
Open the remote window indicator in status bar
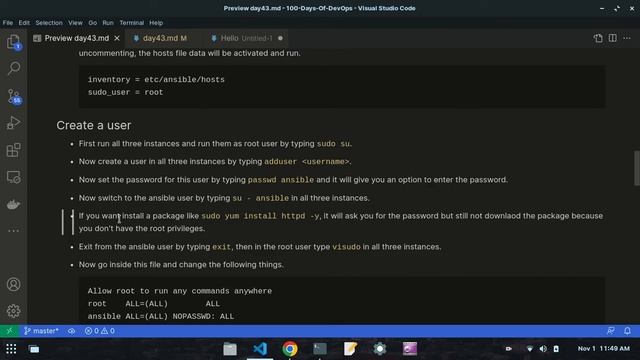tap(9, 331)
